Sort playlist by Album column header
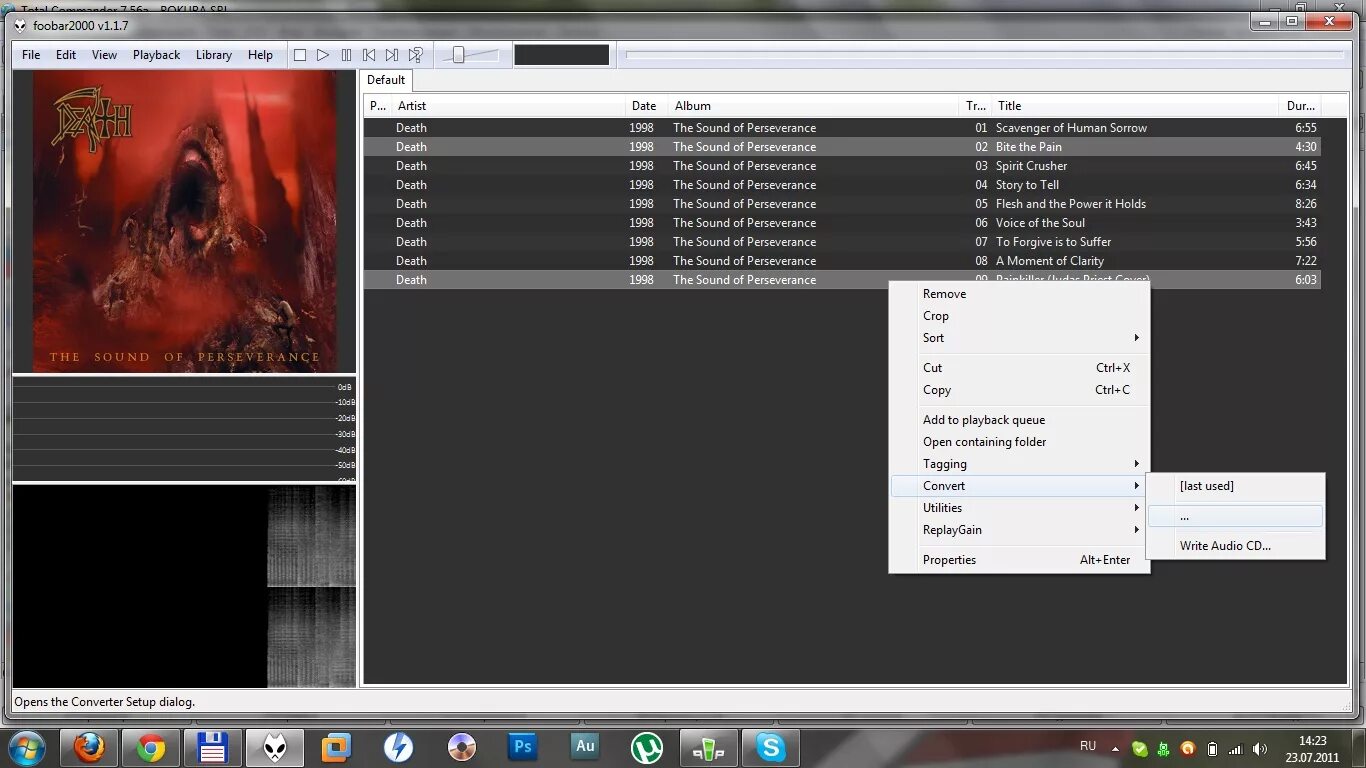1366x768 pixels. [x=815, y=105]
